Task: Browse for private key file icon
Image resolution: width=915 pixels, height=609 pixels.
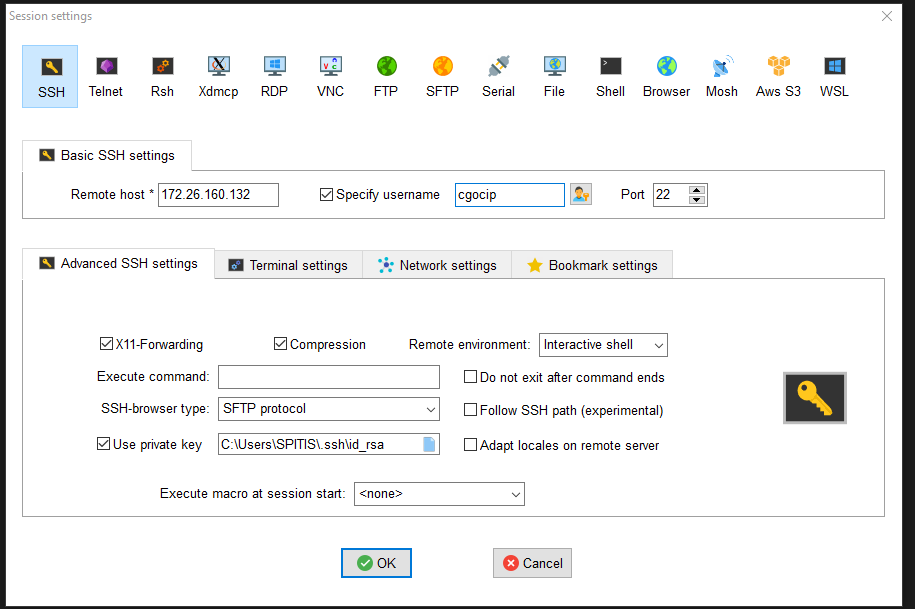Action: (x=429, y=445)
